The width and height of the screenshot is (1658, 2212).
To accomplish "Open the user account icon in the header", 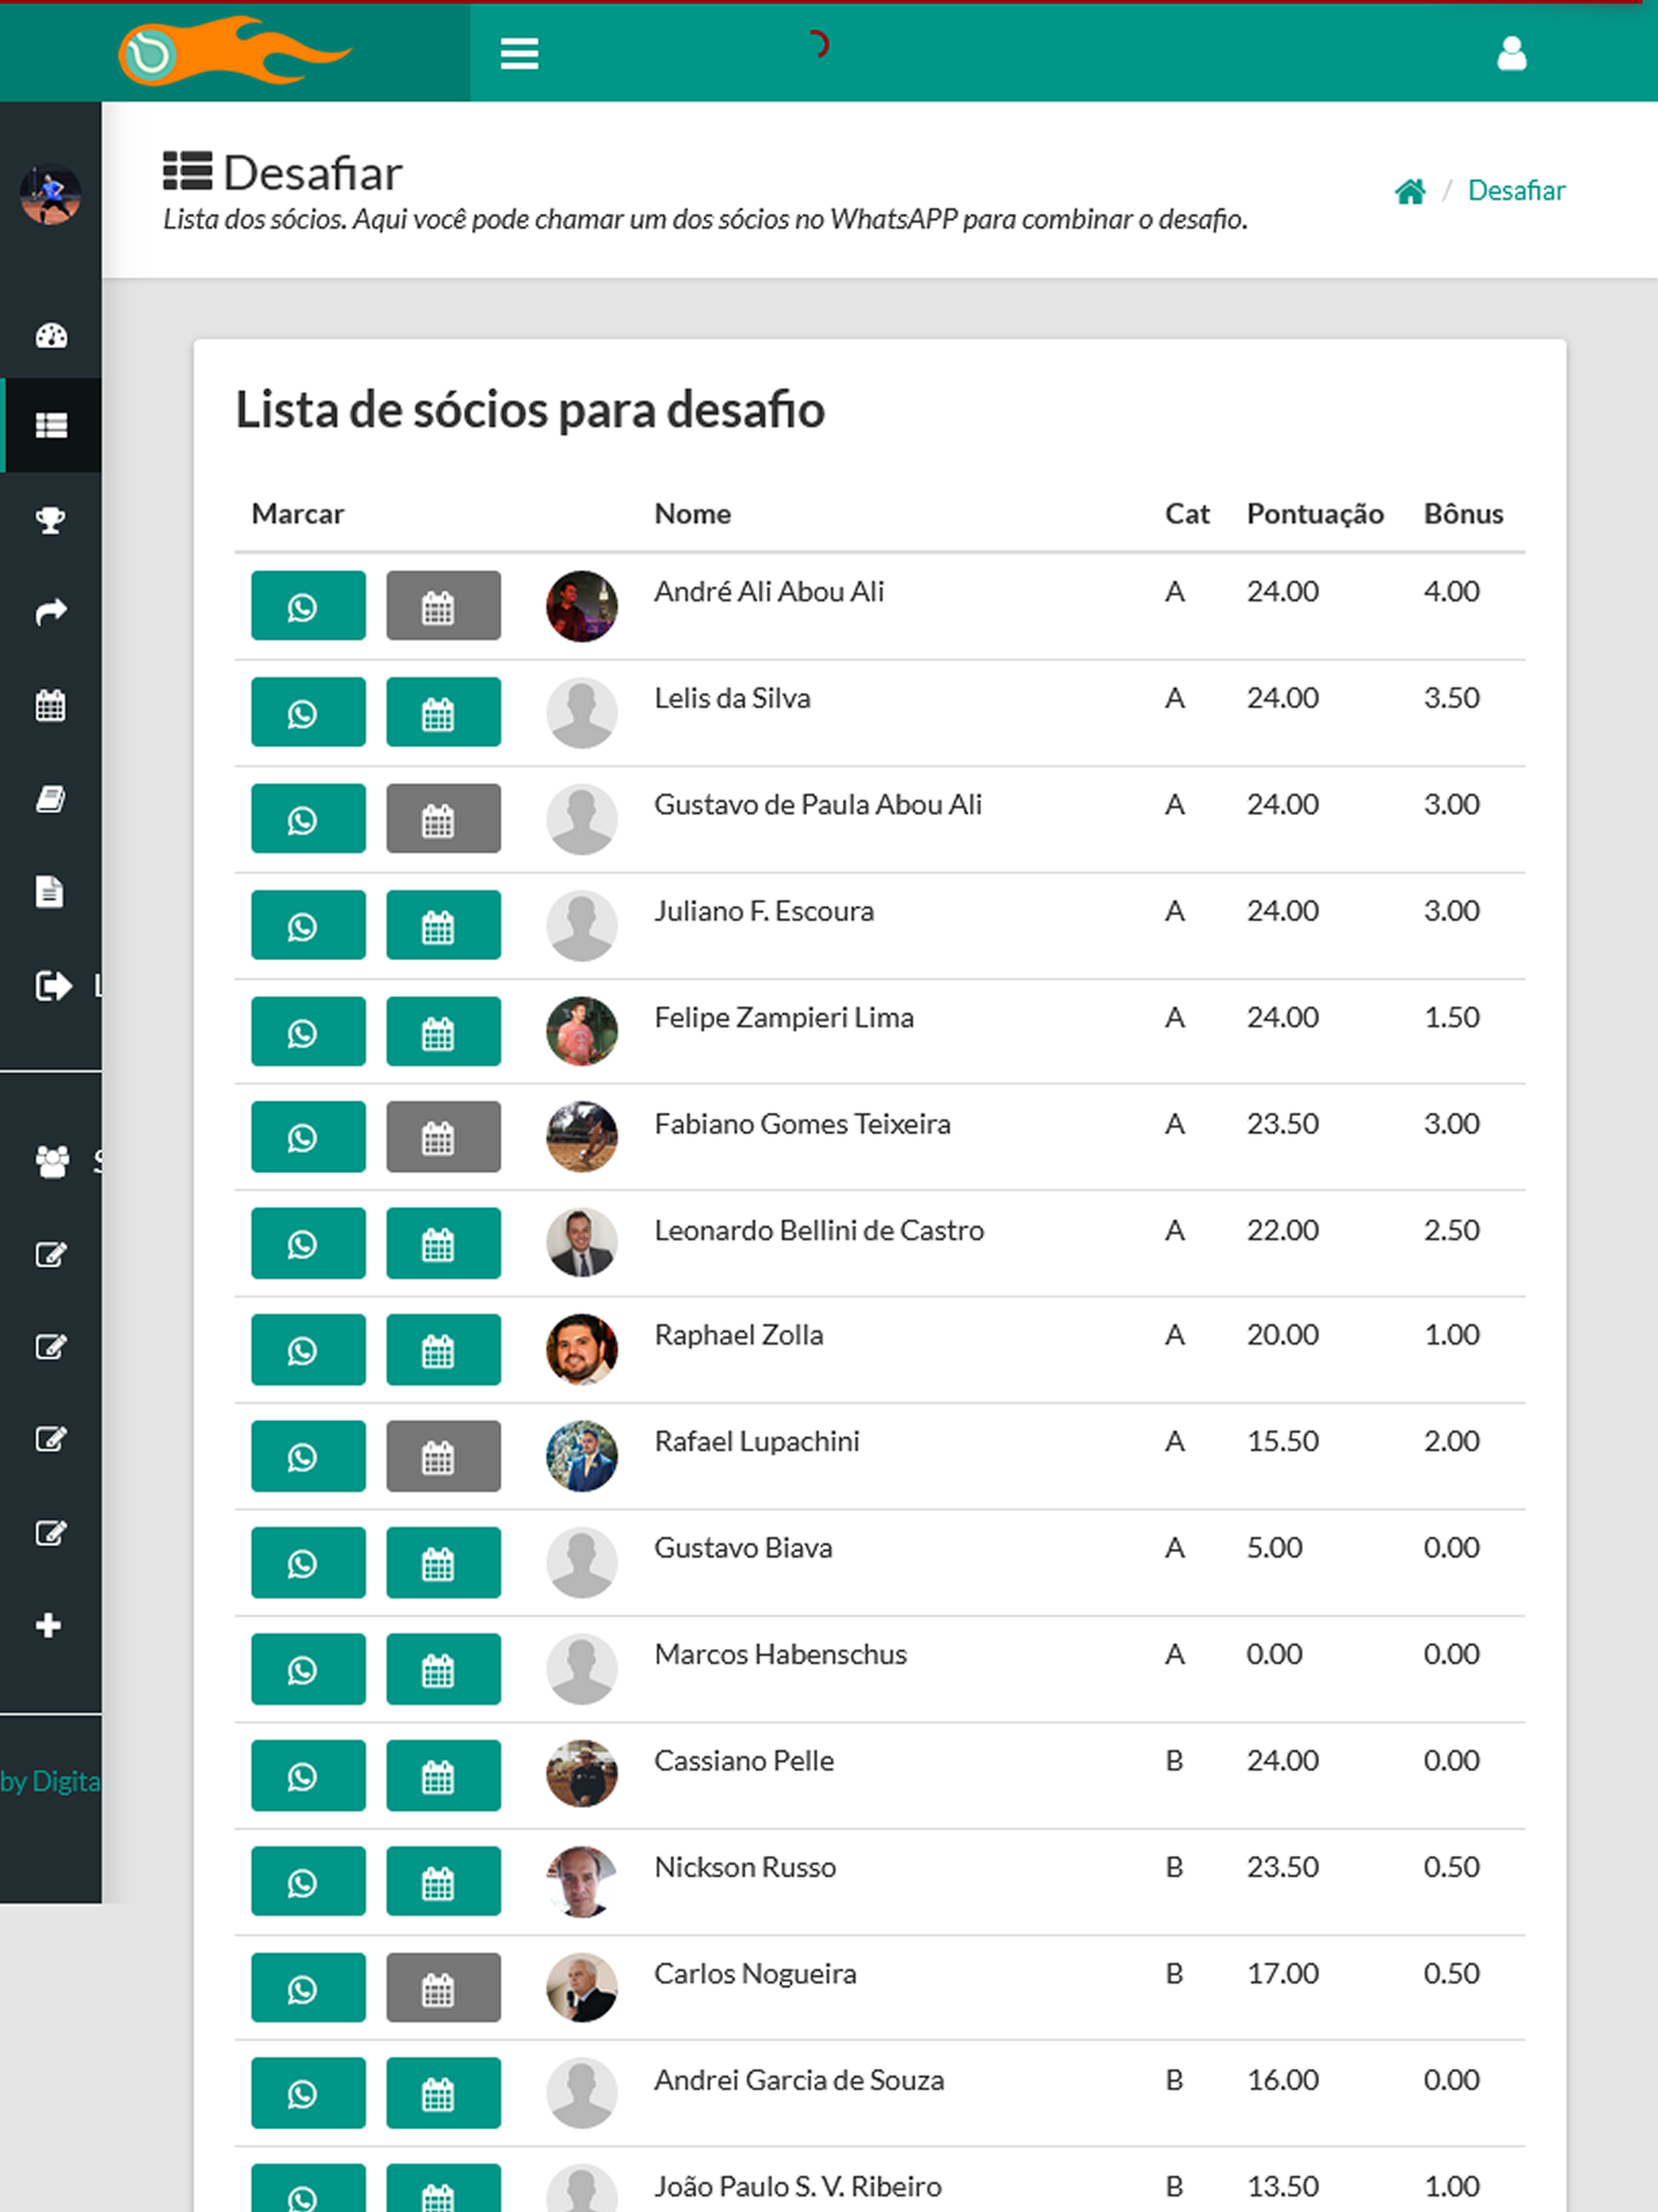I will point(1511,53).
